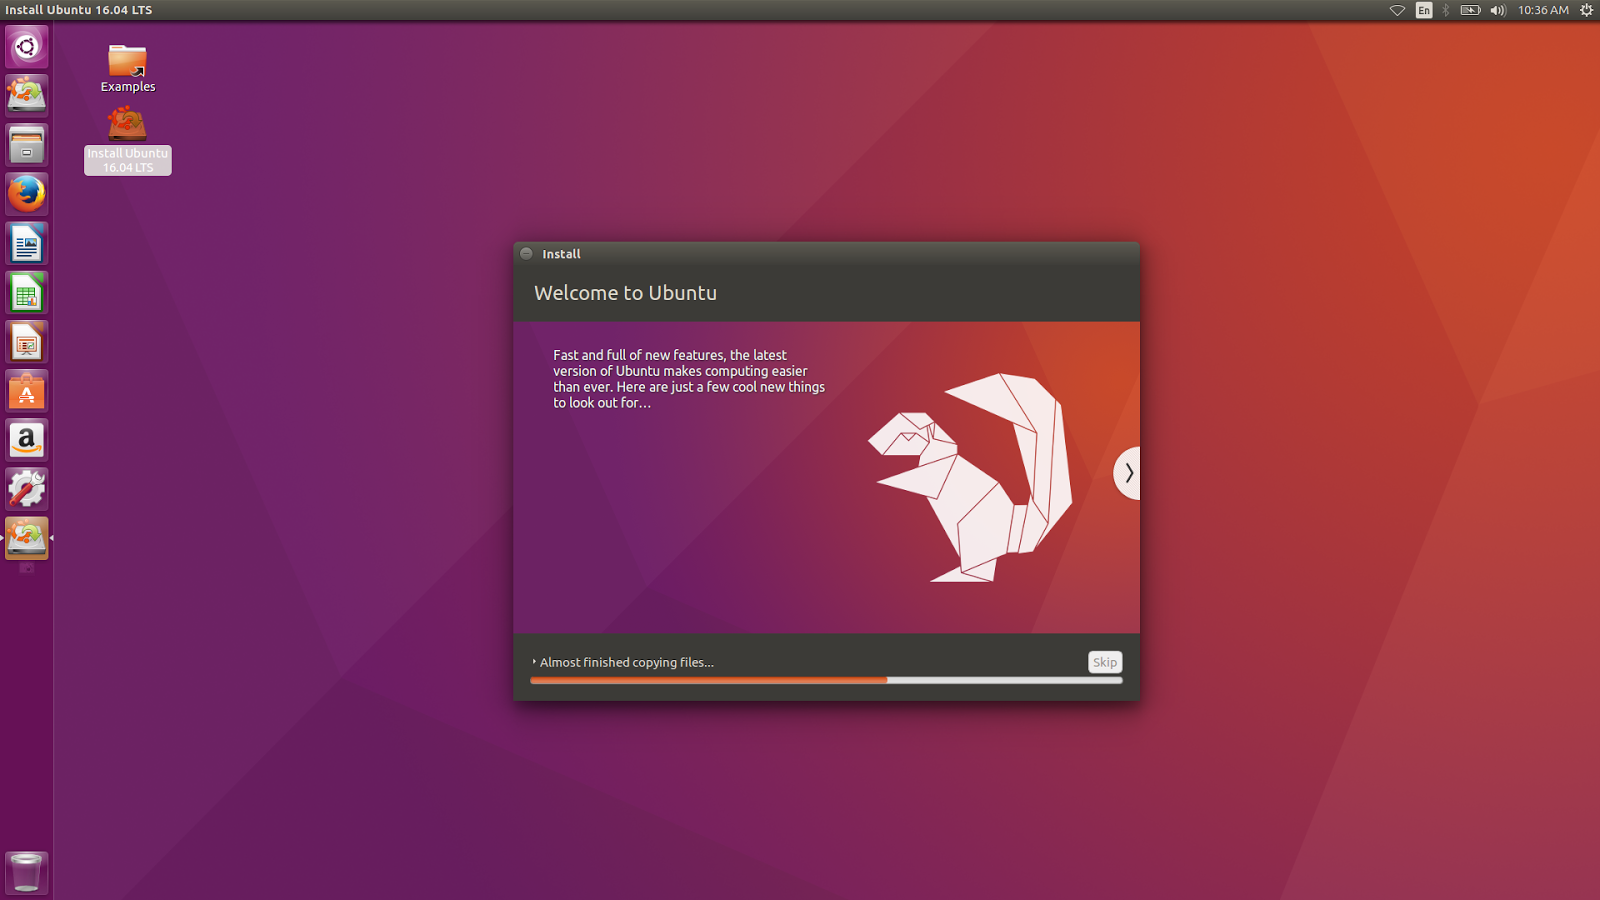The width and height of the screenshot is (1600, 900).
Task: Click 'Fast and full of new features' paragraph
Action: pyautogui.click(x=689, y=379)
